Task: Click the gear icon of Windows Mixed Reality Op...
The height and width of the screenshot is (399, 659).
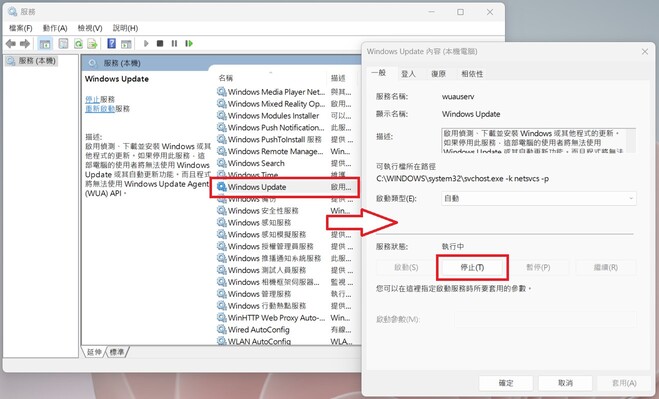Action: pyautogui.click(x=221, y=103)
